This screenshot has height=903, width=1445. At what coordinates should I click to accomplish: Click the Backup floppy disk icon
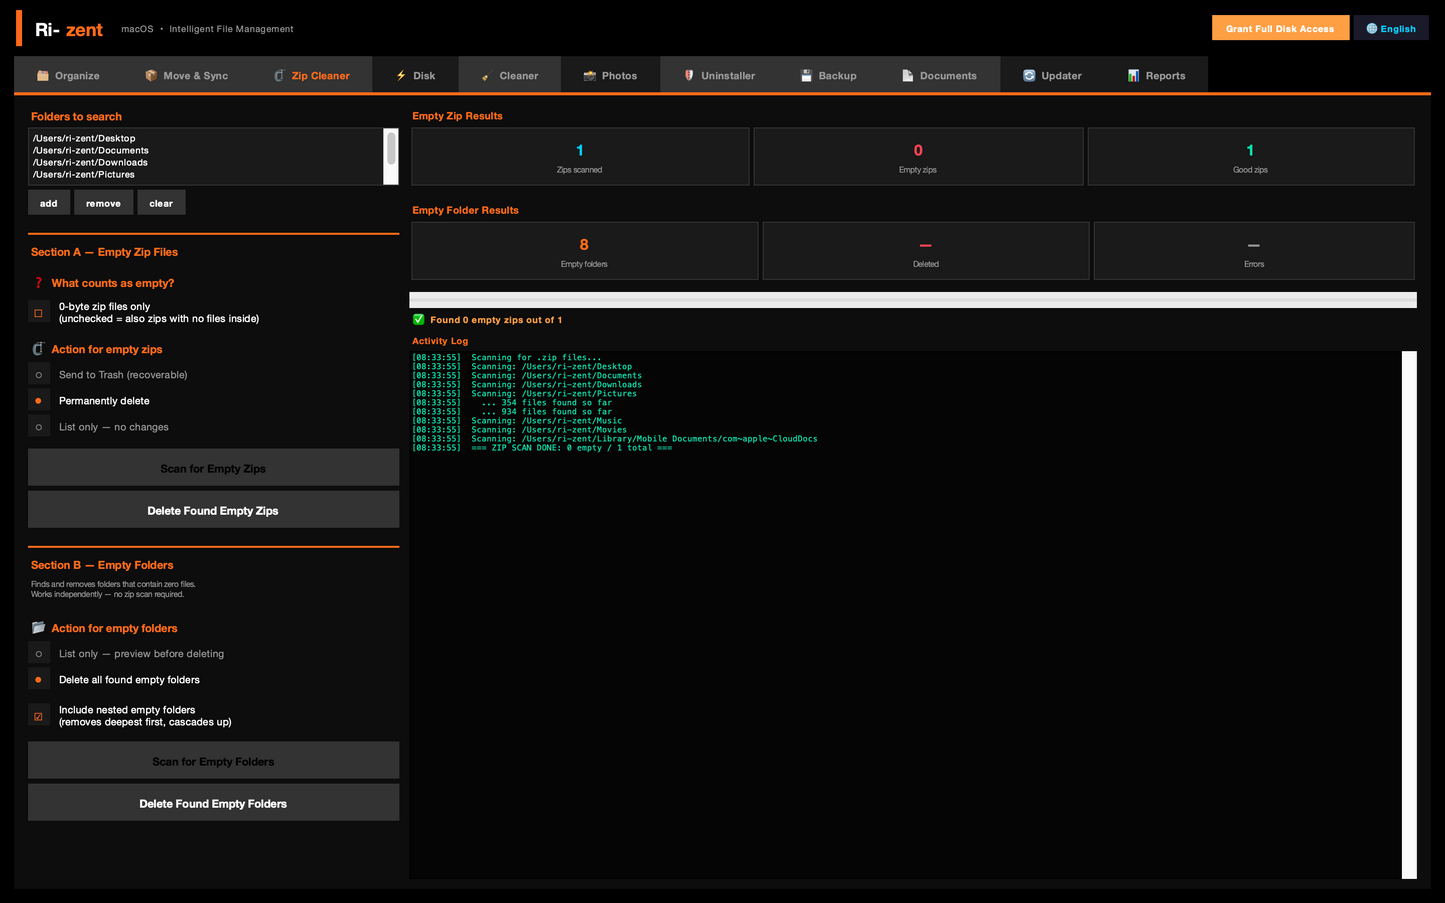(x=806, y=76)
